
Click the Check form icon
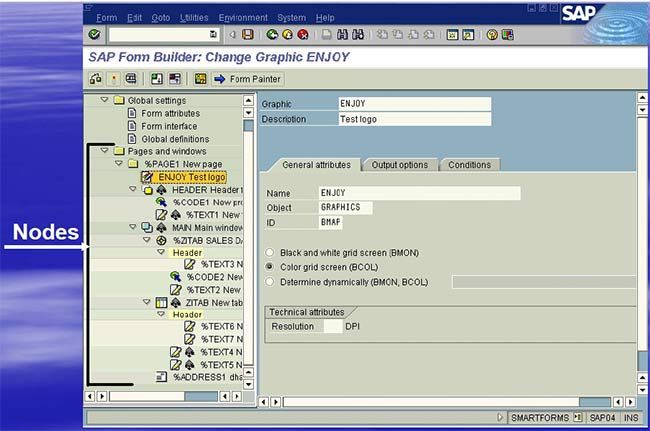[114, 79]
